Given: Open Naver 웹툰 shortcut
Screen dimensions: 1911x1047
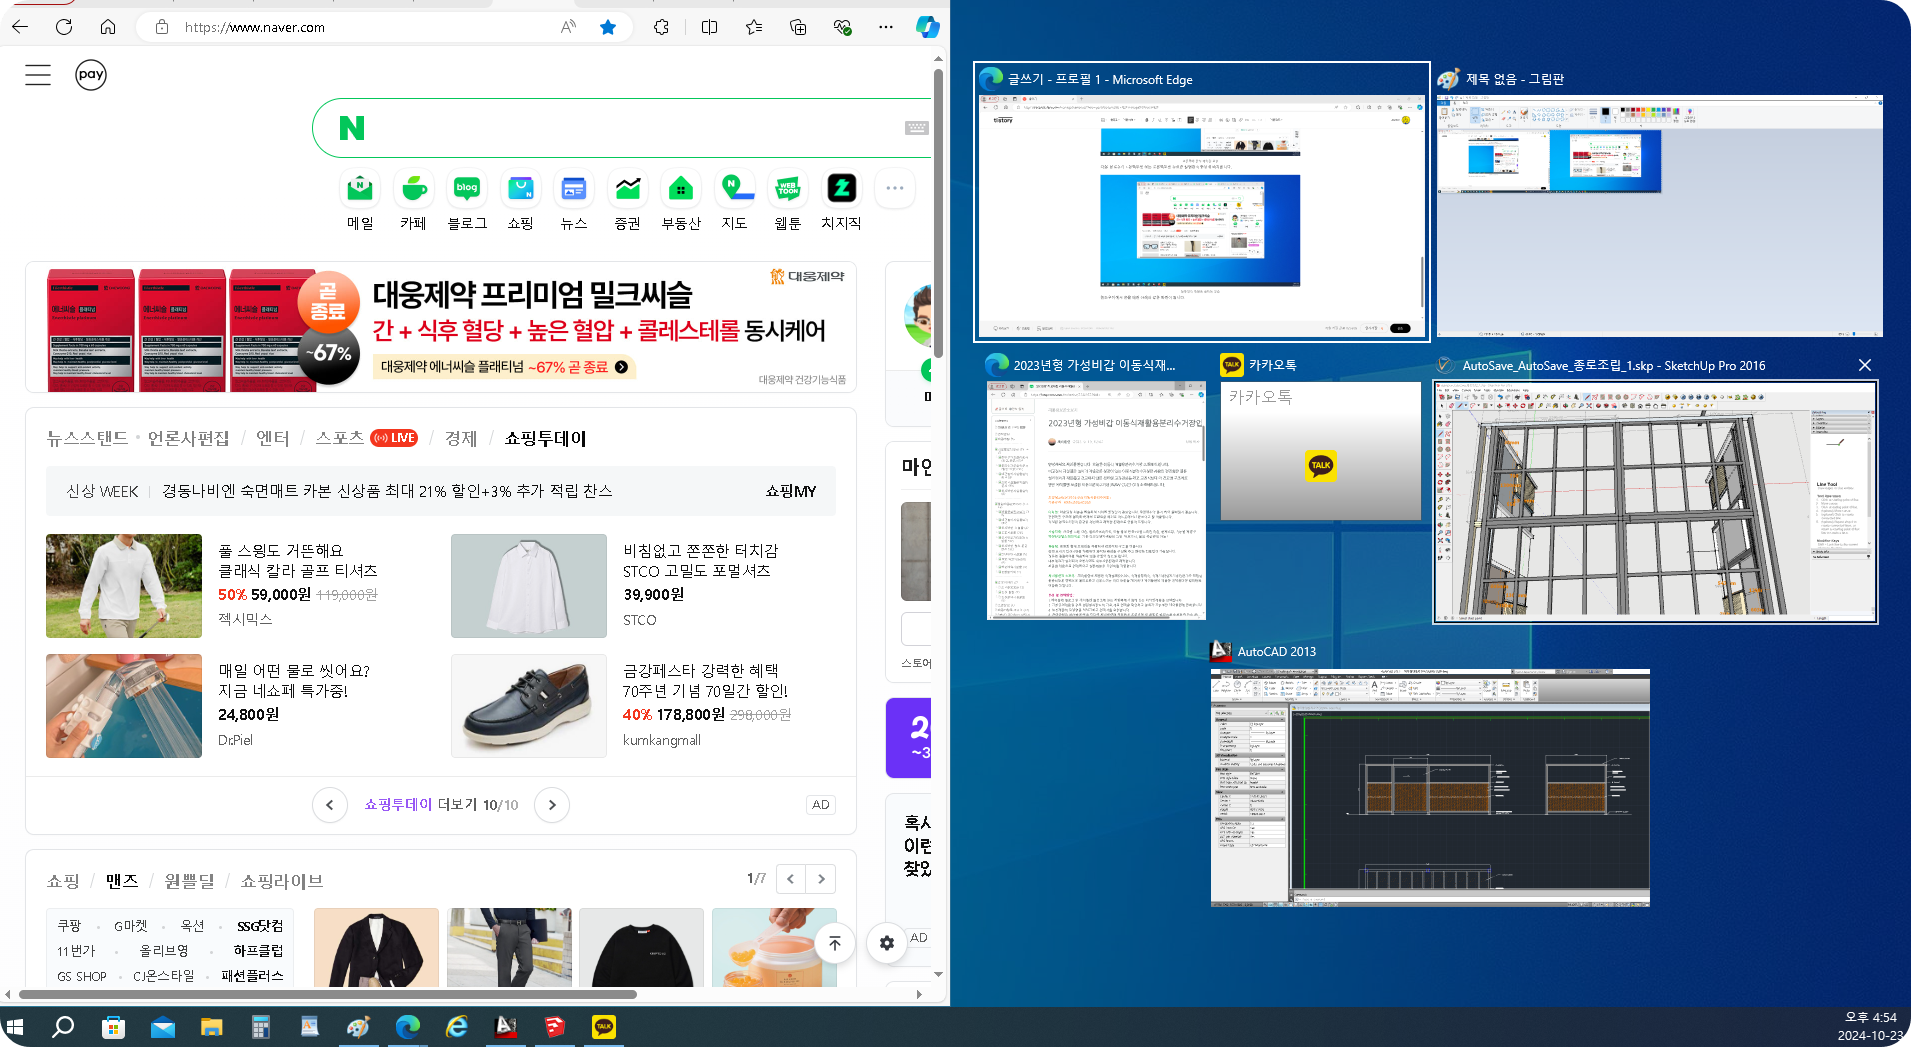Looking at the screenshot, I should click(788, 200).
